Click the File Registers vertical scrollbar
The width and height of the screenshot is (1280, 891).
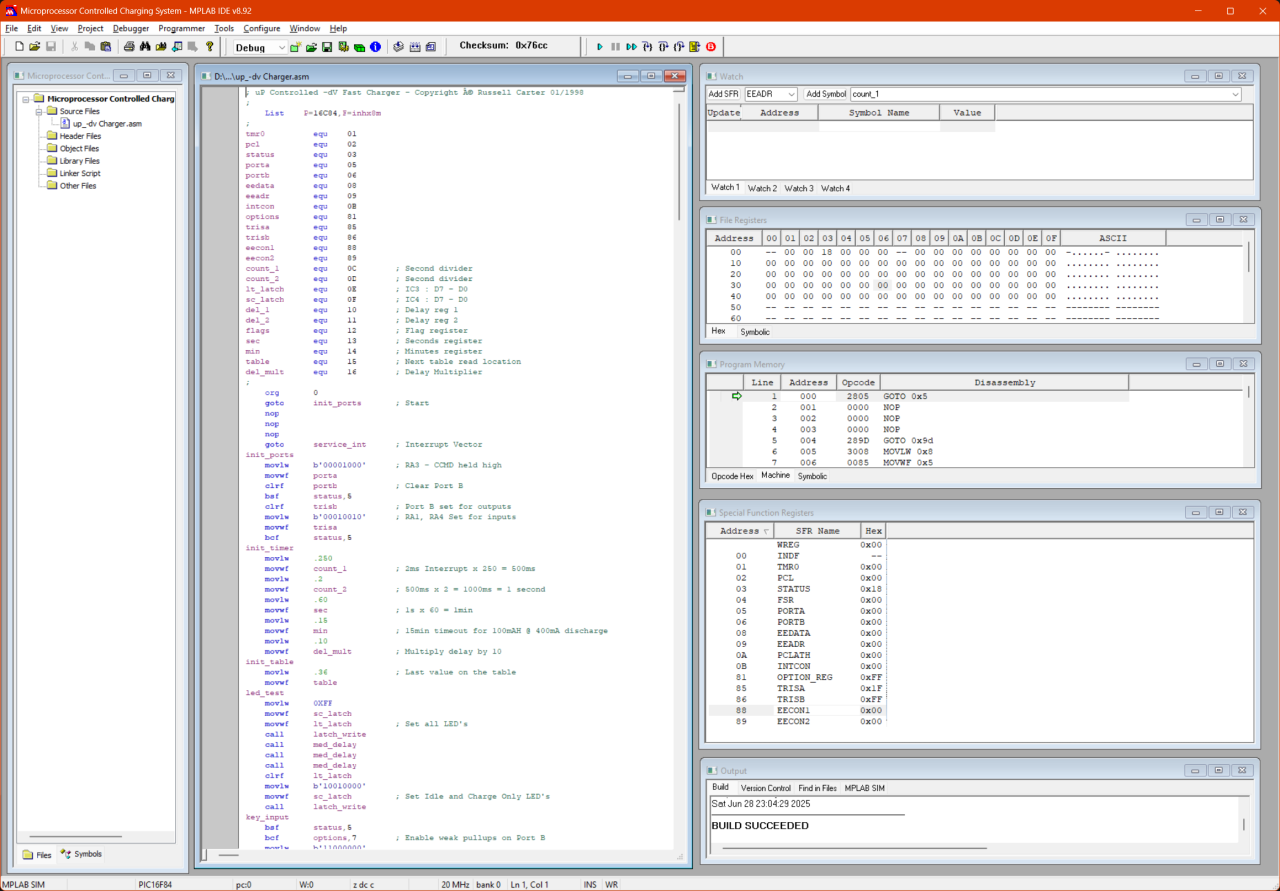tap(1249, 256)
